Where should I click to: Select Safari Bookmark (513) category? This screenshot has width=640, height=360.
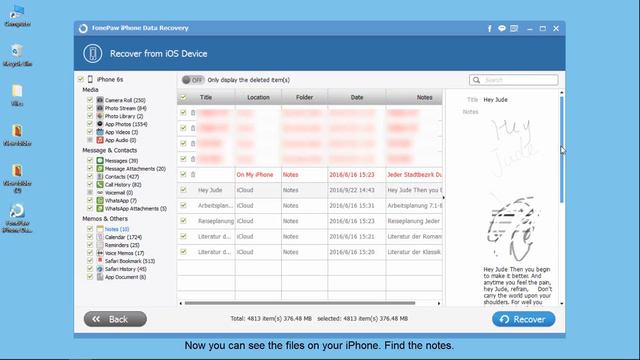tap(130, 261)
